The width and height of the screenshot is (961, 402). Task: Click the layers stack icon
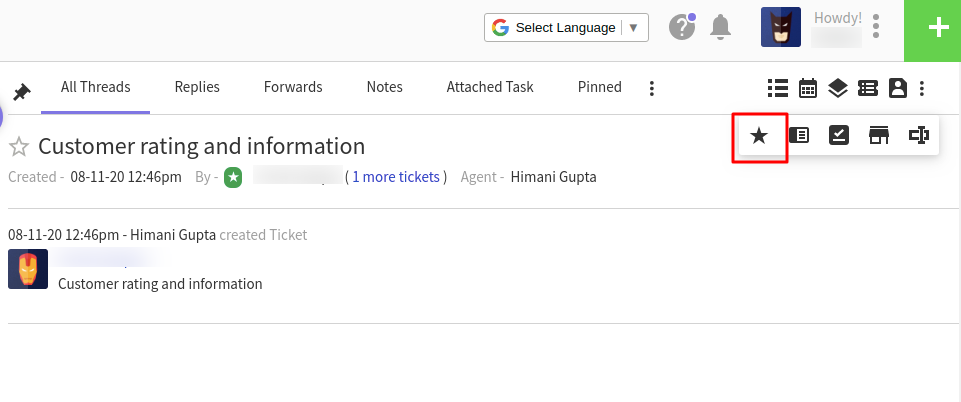click(x=837, y=88)
